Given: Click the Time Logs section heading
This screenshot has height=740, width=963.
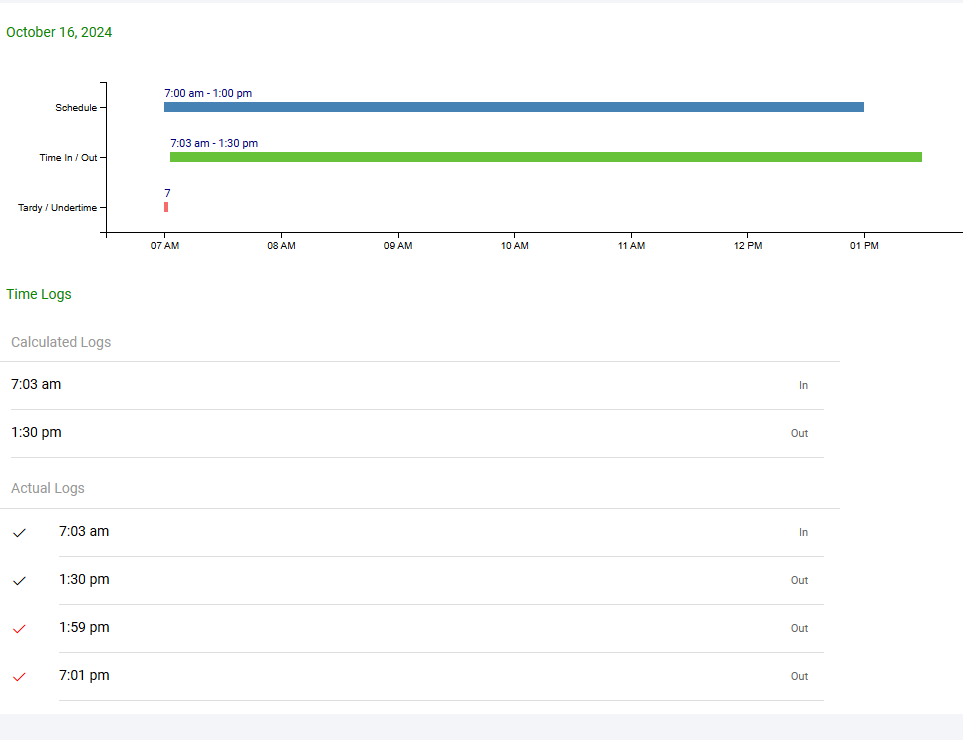Looking at the screenshot, I should [39, 294].
